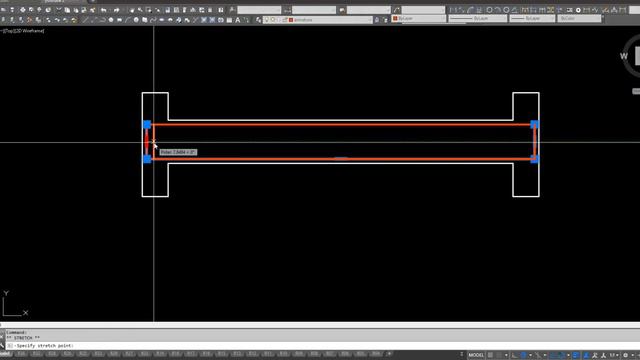
Task: Click the Text Style icon
Action: pos(232,10)
